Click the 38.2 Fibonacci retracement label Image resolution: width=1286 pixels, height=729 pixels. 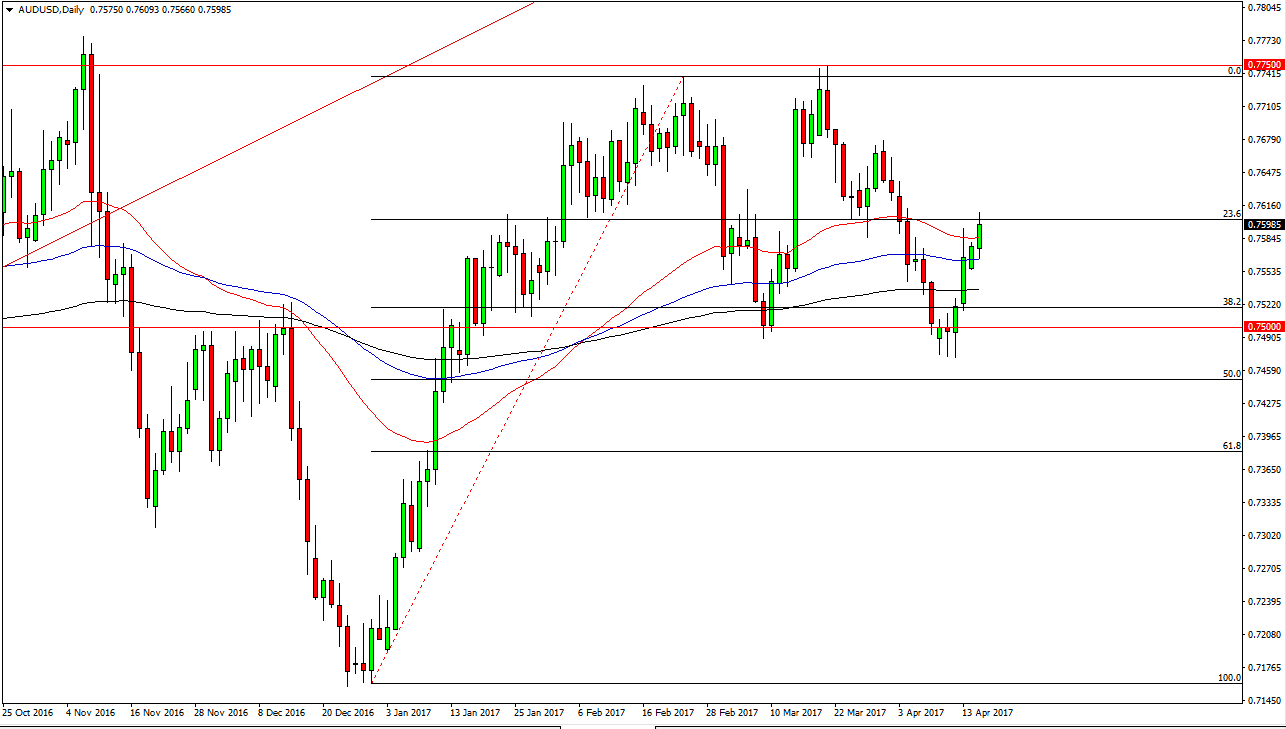pyautogui.click(x=1231, y=301)
